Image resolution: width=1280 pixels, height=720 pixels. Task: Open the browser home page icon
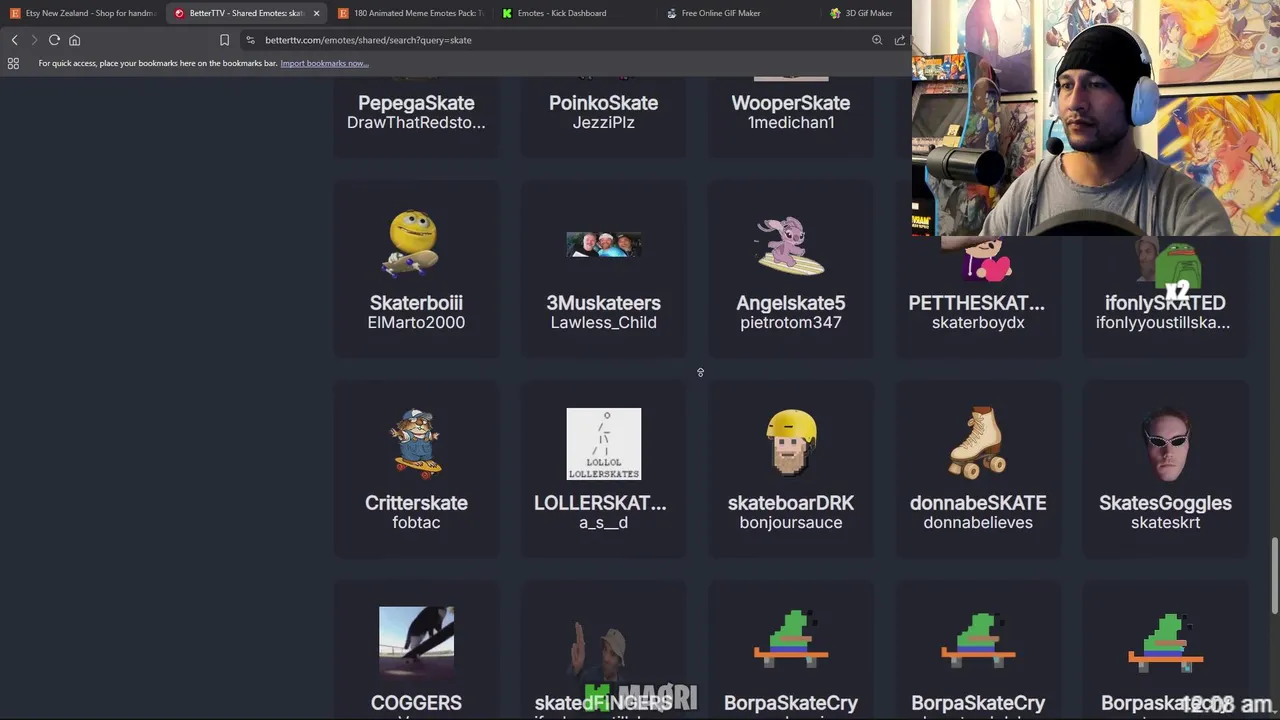(74, 40)
